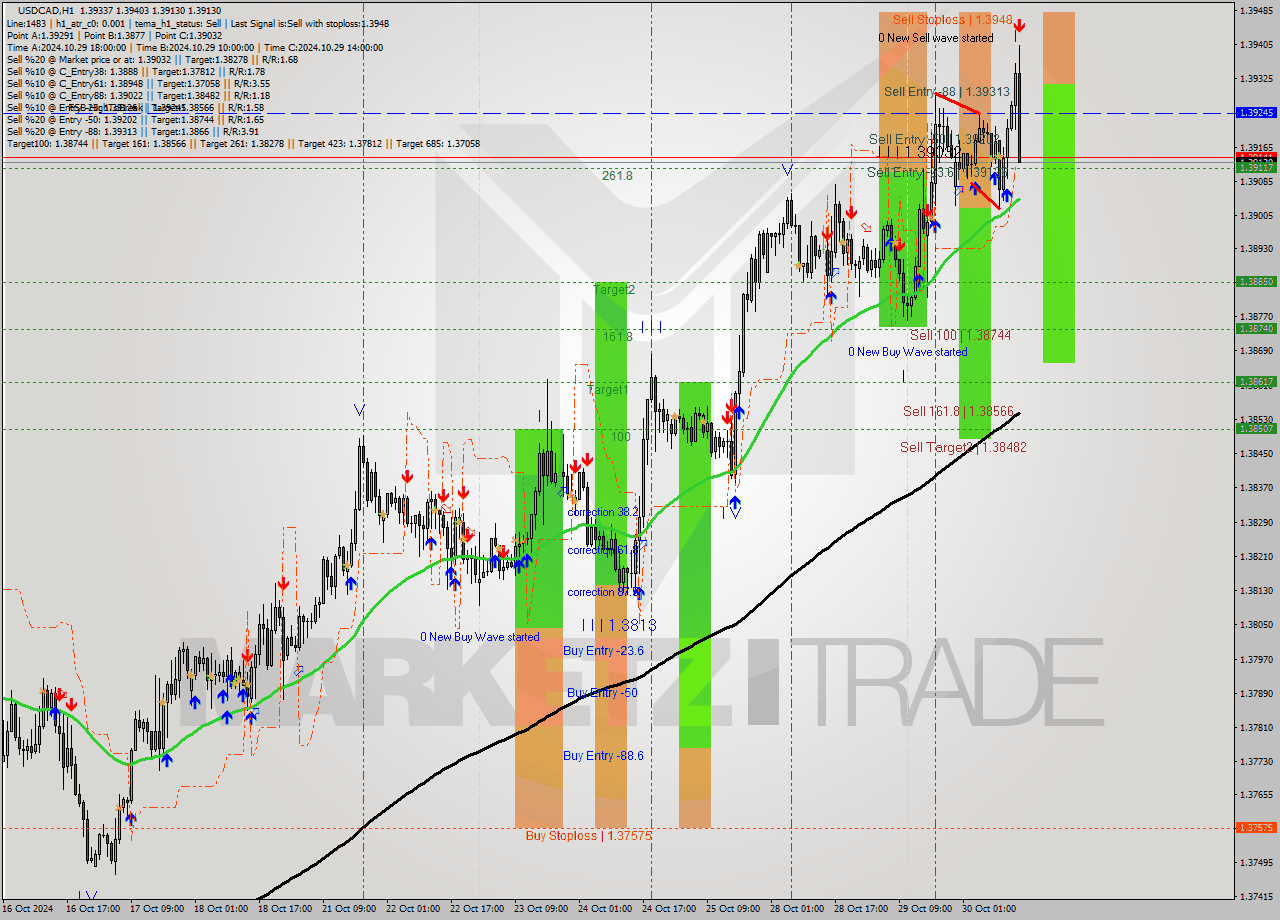The height and width of the screenshot is (920, 1280).
Task: Click the Sell %10 @ C_Entry61 line
Action: point(137,83)
